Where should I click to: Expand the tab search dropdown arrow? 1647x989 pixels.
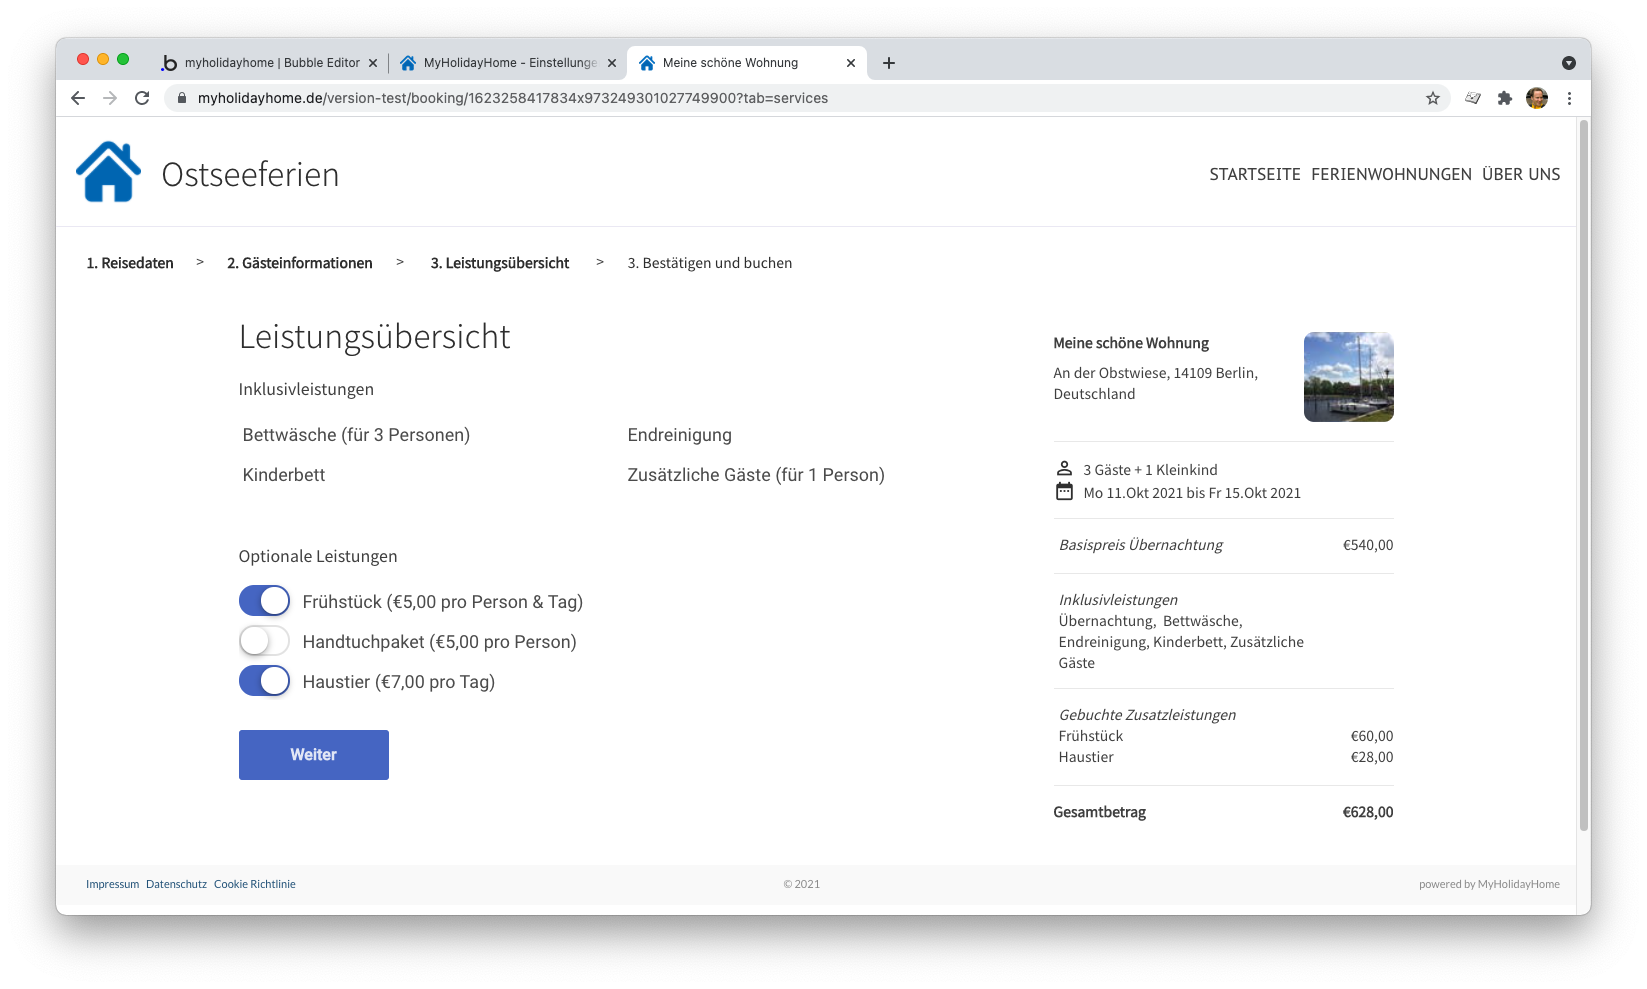[x=1568, y=63]
